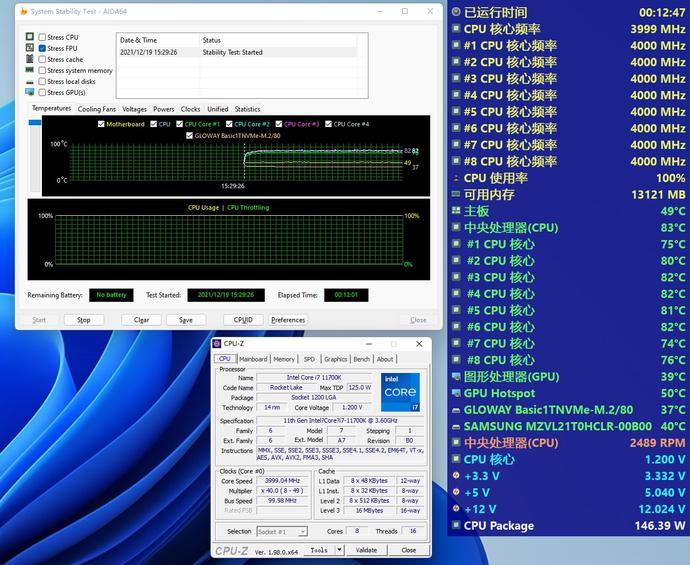Viewport: 690px width, 565px height.
Task: Toggle CPU Core #1 graph checkbox
Action: click(180, 124)
